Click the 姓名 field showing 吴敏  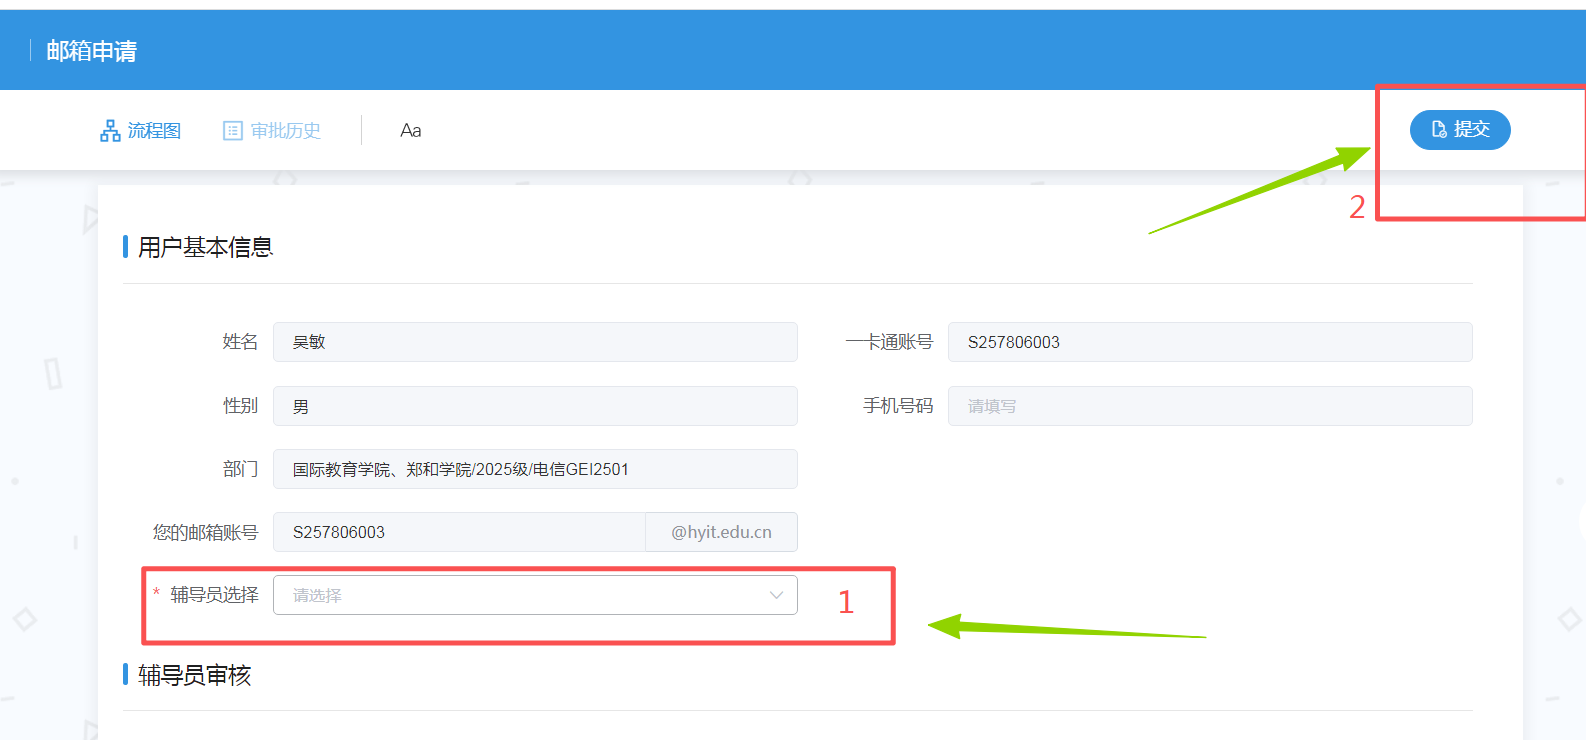534,342
